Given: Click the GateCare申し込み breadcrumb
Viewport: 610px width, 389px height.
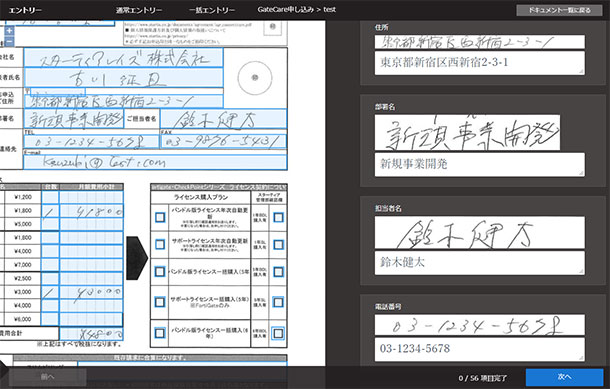Looking at the screenshot, I should pyautogui.click(x=285, y=9).
